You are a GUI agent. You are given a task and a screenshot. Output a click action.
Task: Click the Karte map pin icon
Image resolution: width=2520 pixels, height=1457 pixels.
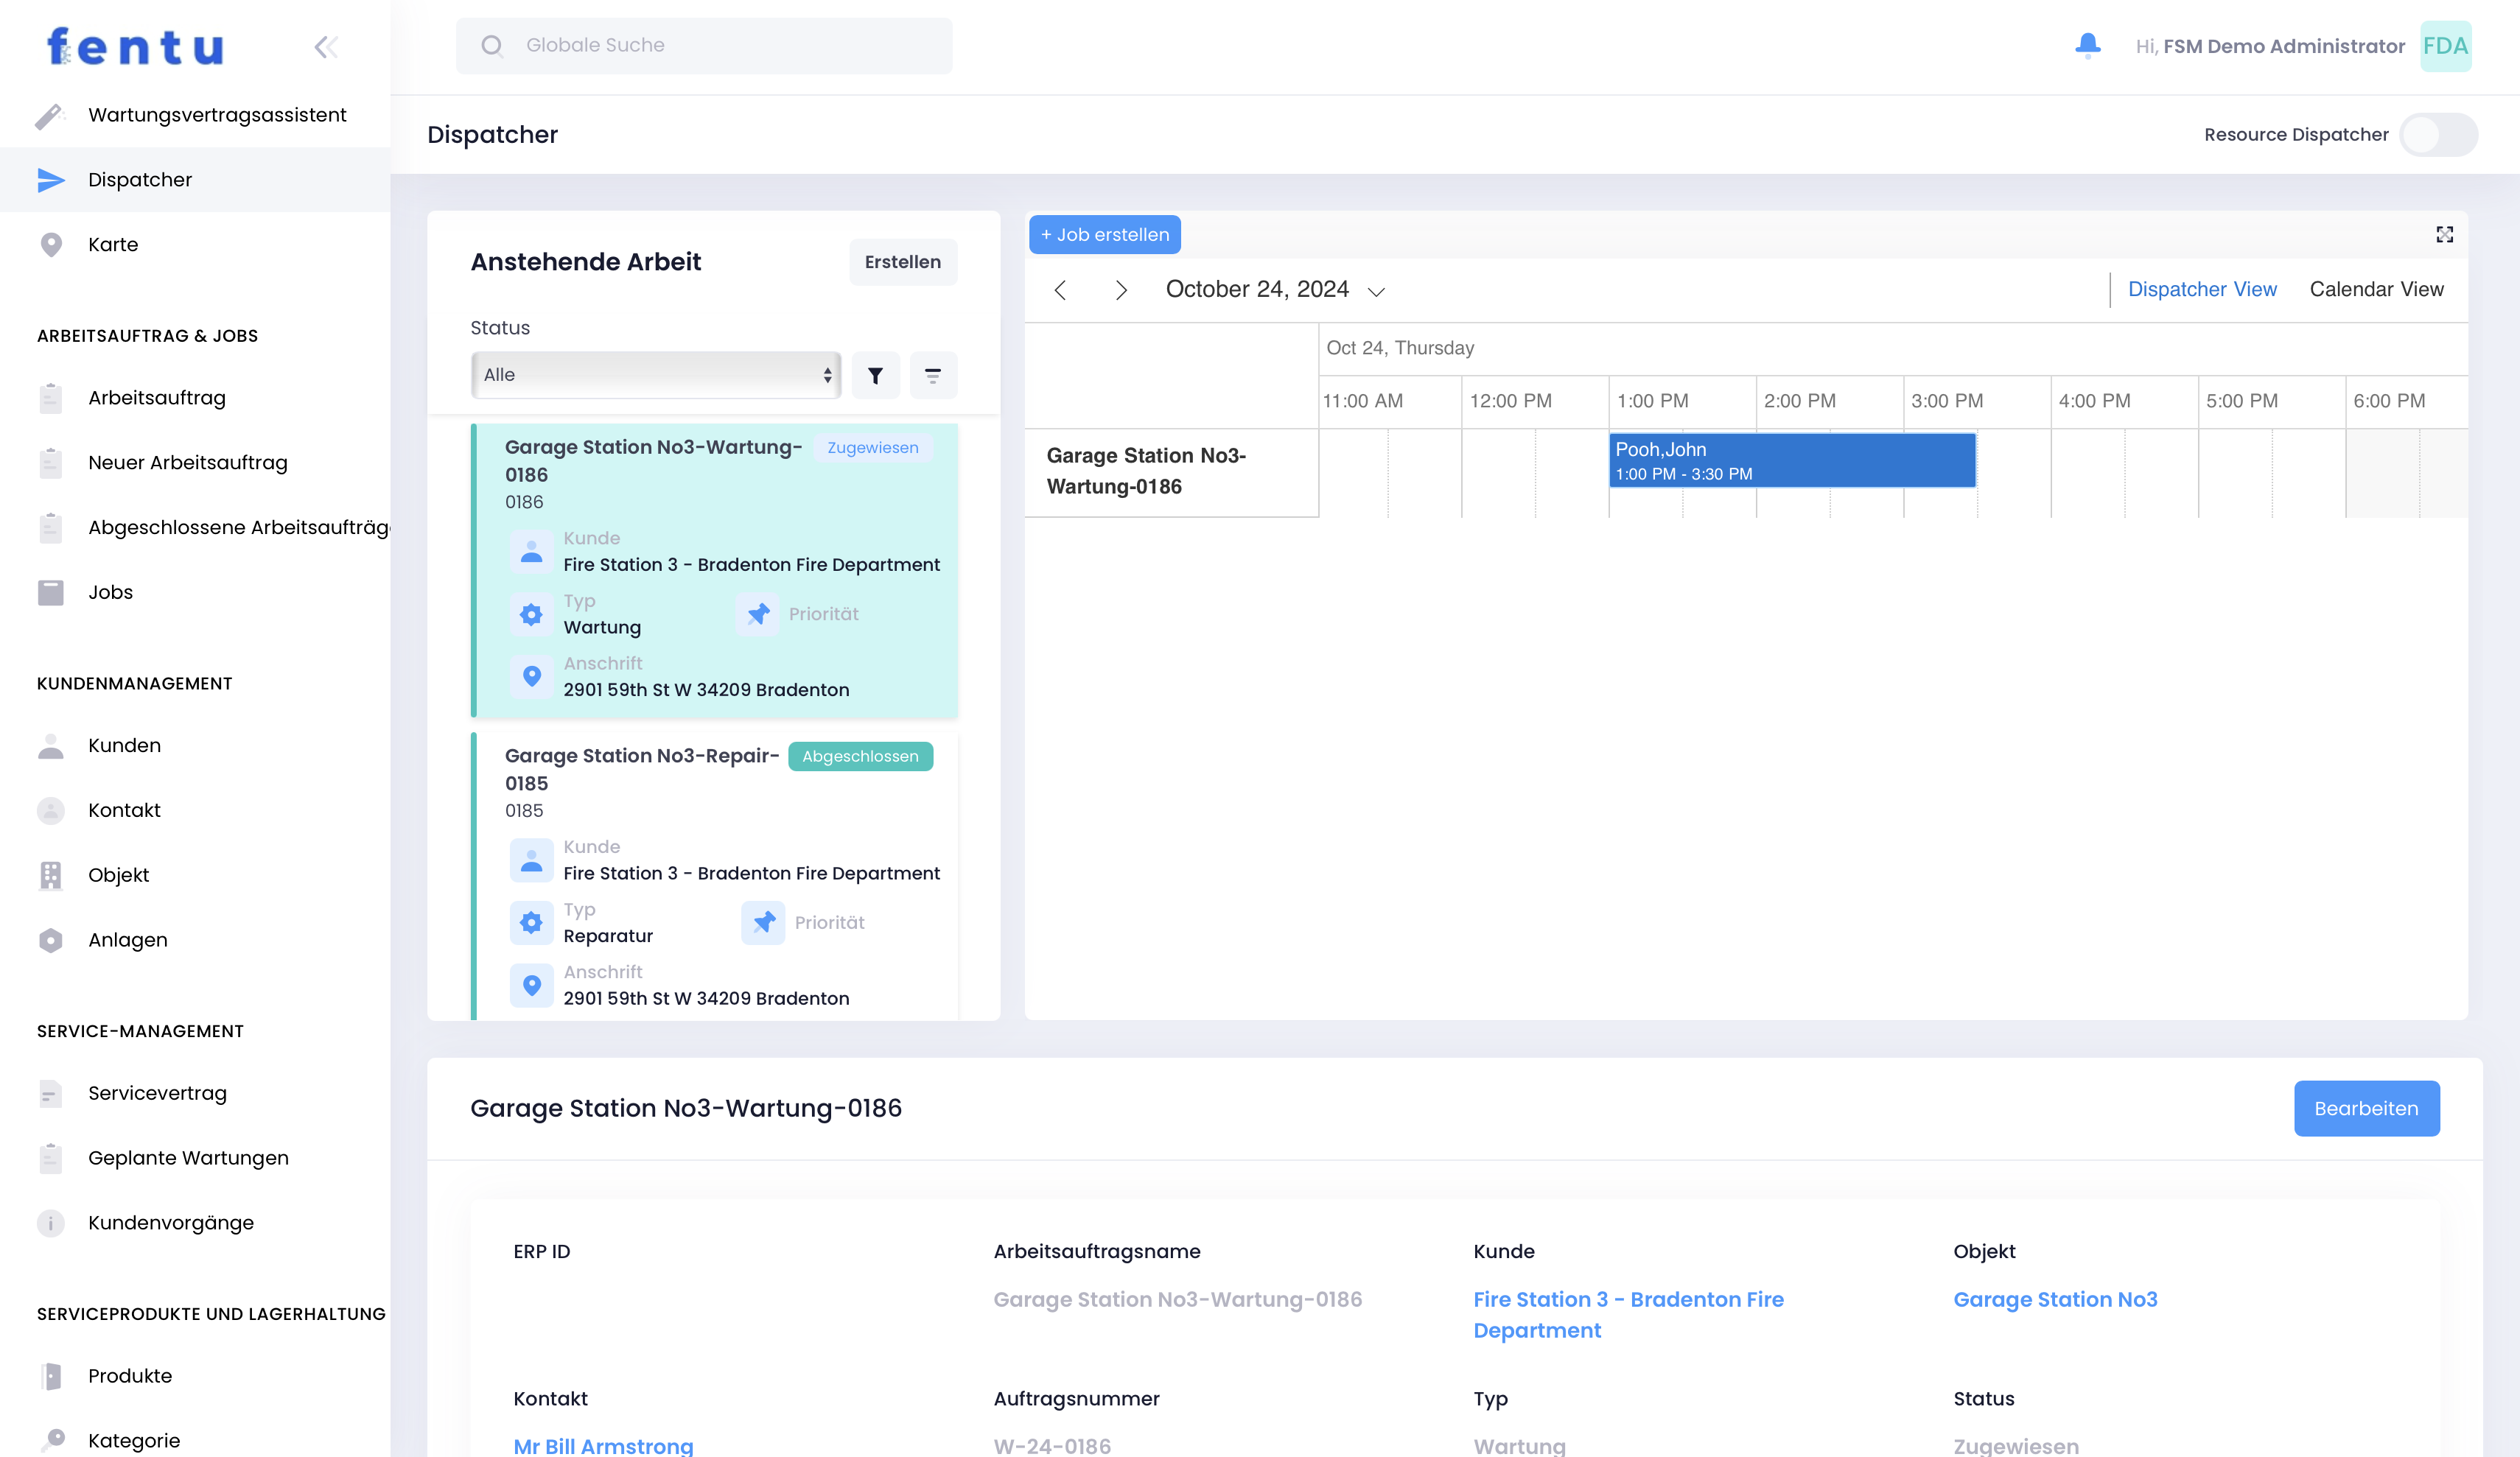coord(50,245)
